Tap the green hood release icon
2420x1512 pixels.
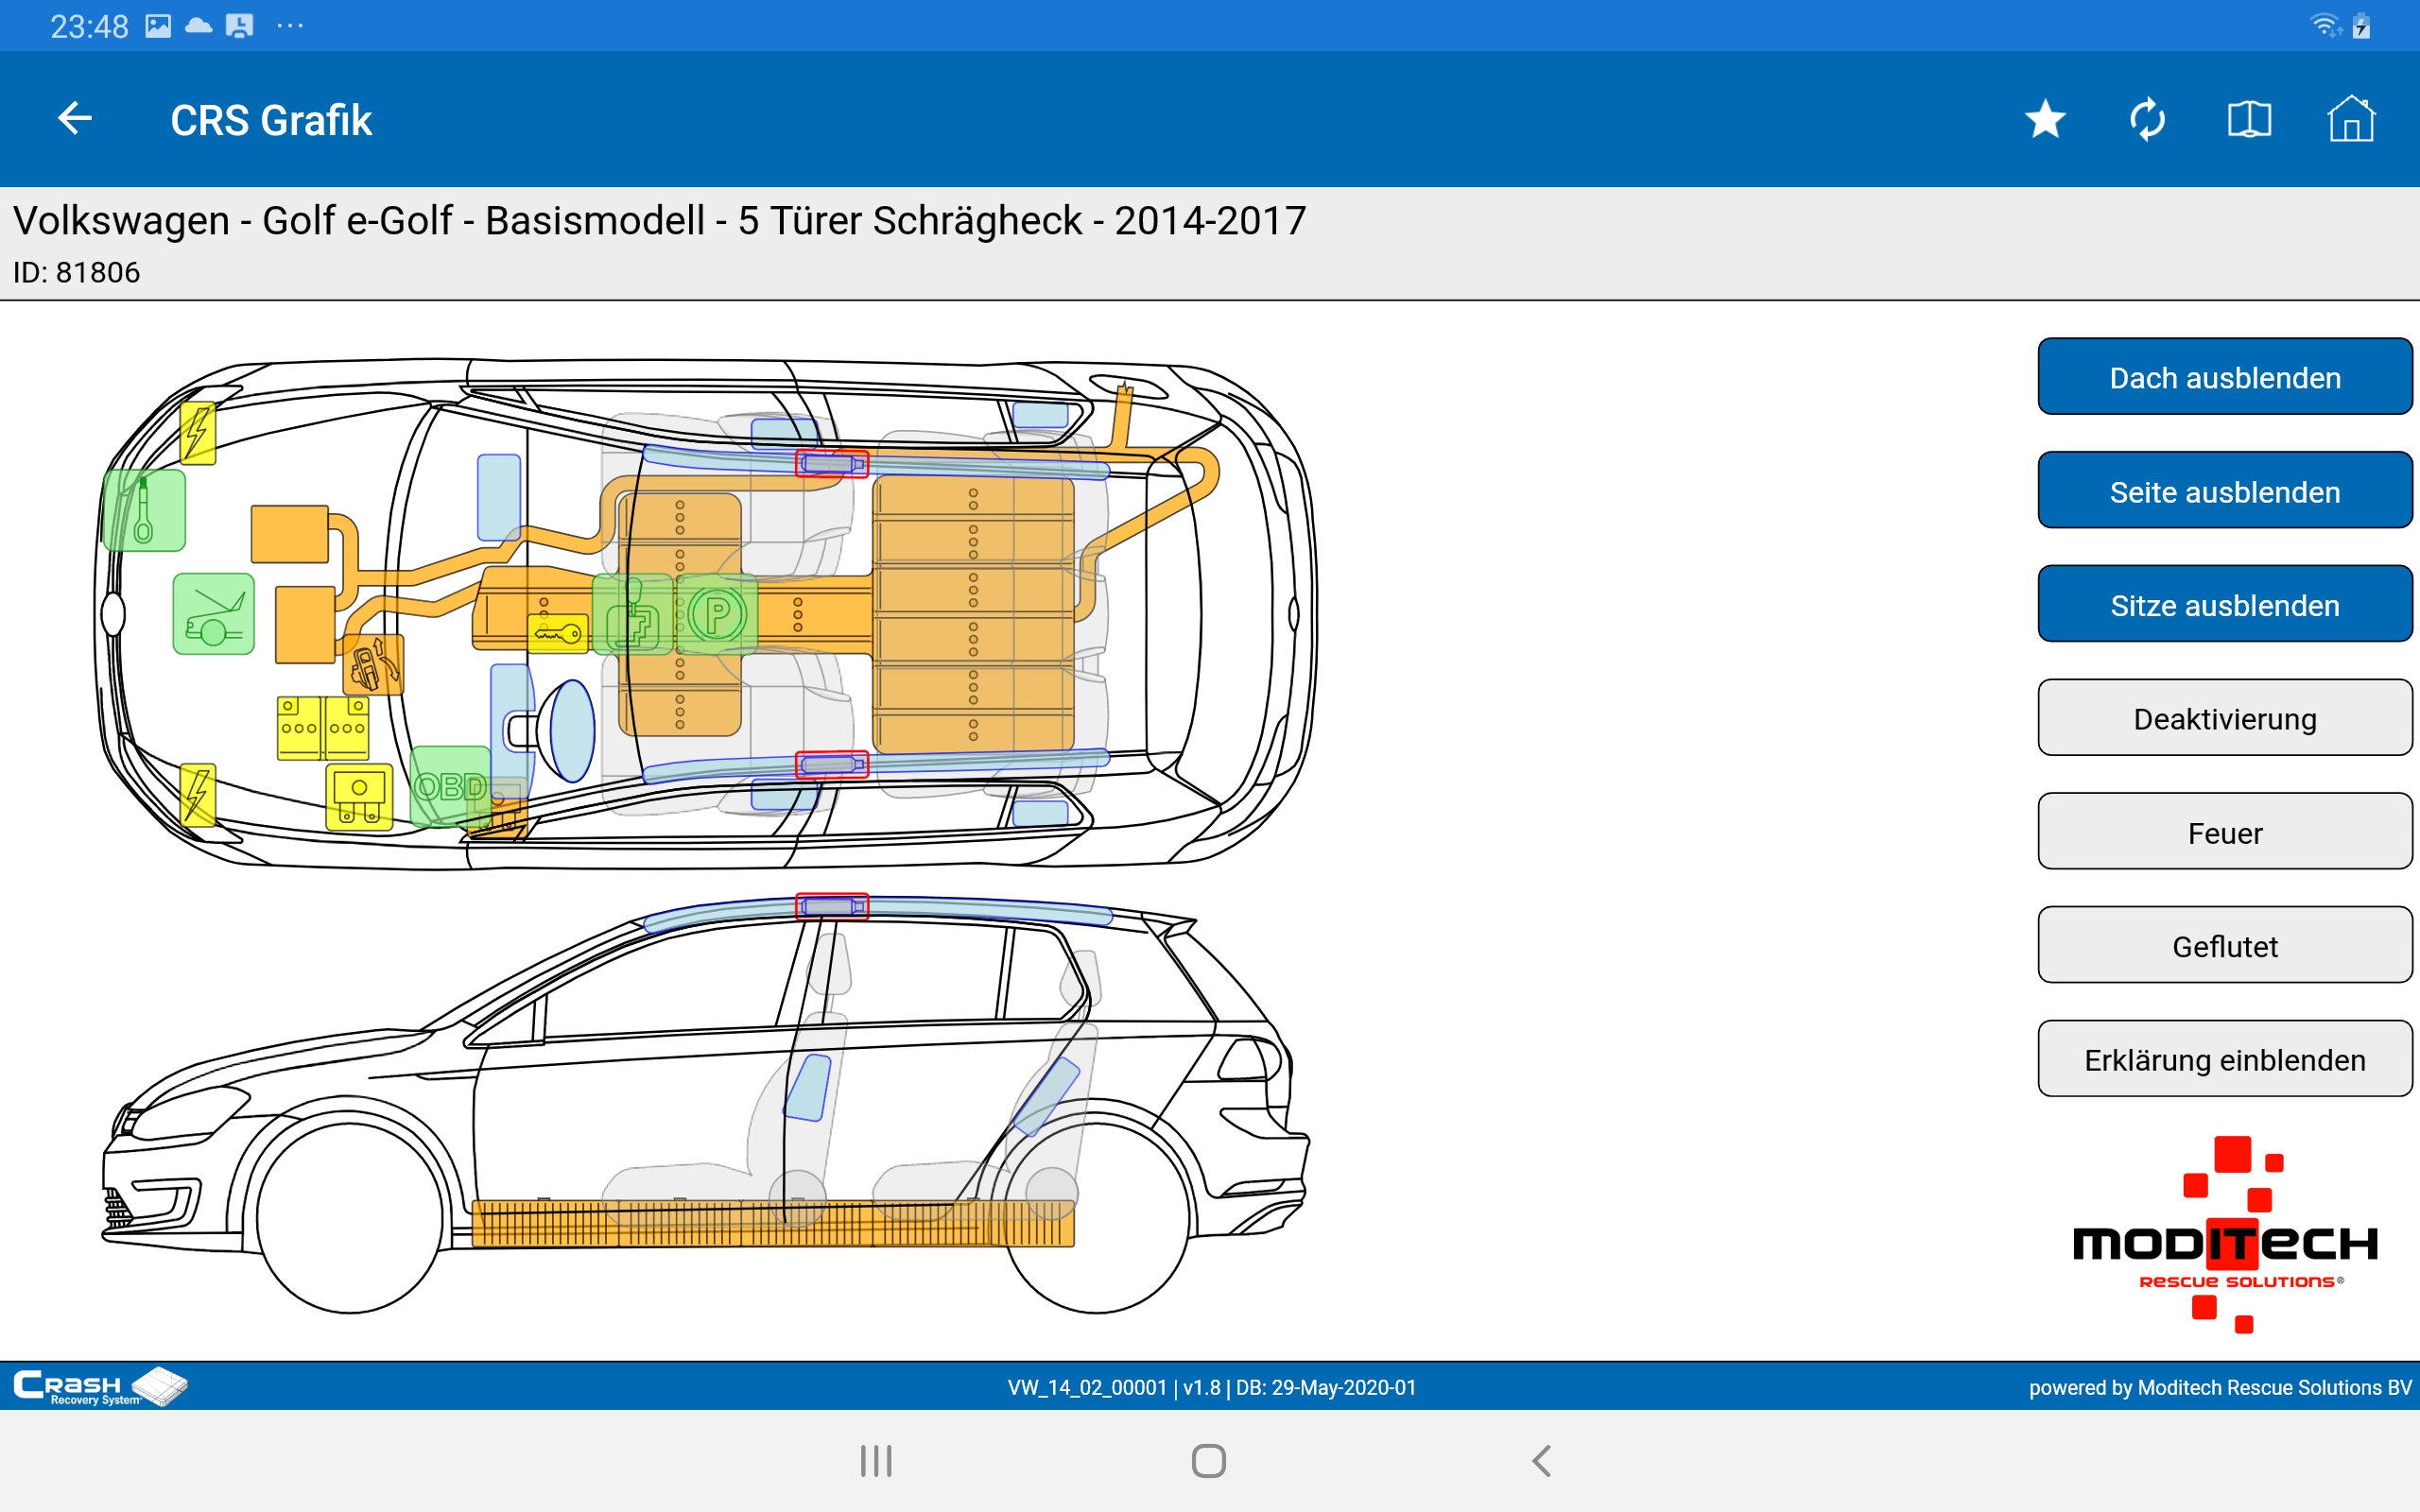tap(213, 614)
